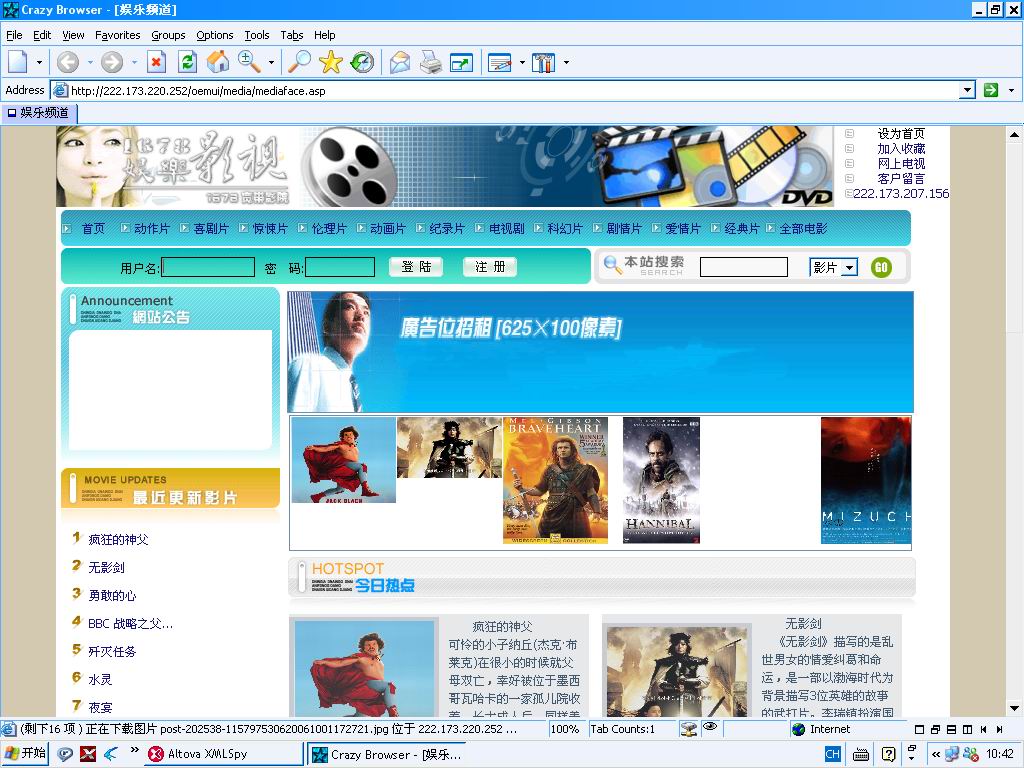Click the tile windows horizontally status icon
Screen dimensions: 1024x768
(952, 729)
